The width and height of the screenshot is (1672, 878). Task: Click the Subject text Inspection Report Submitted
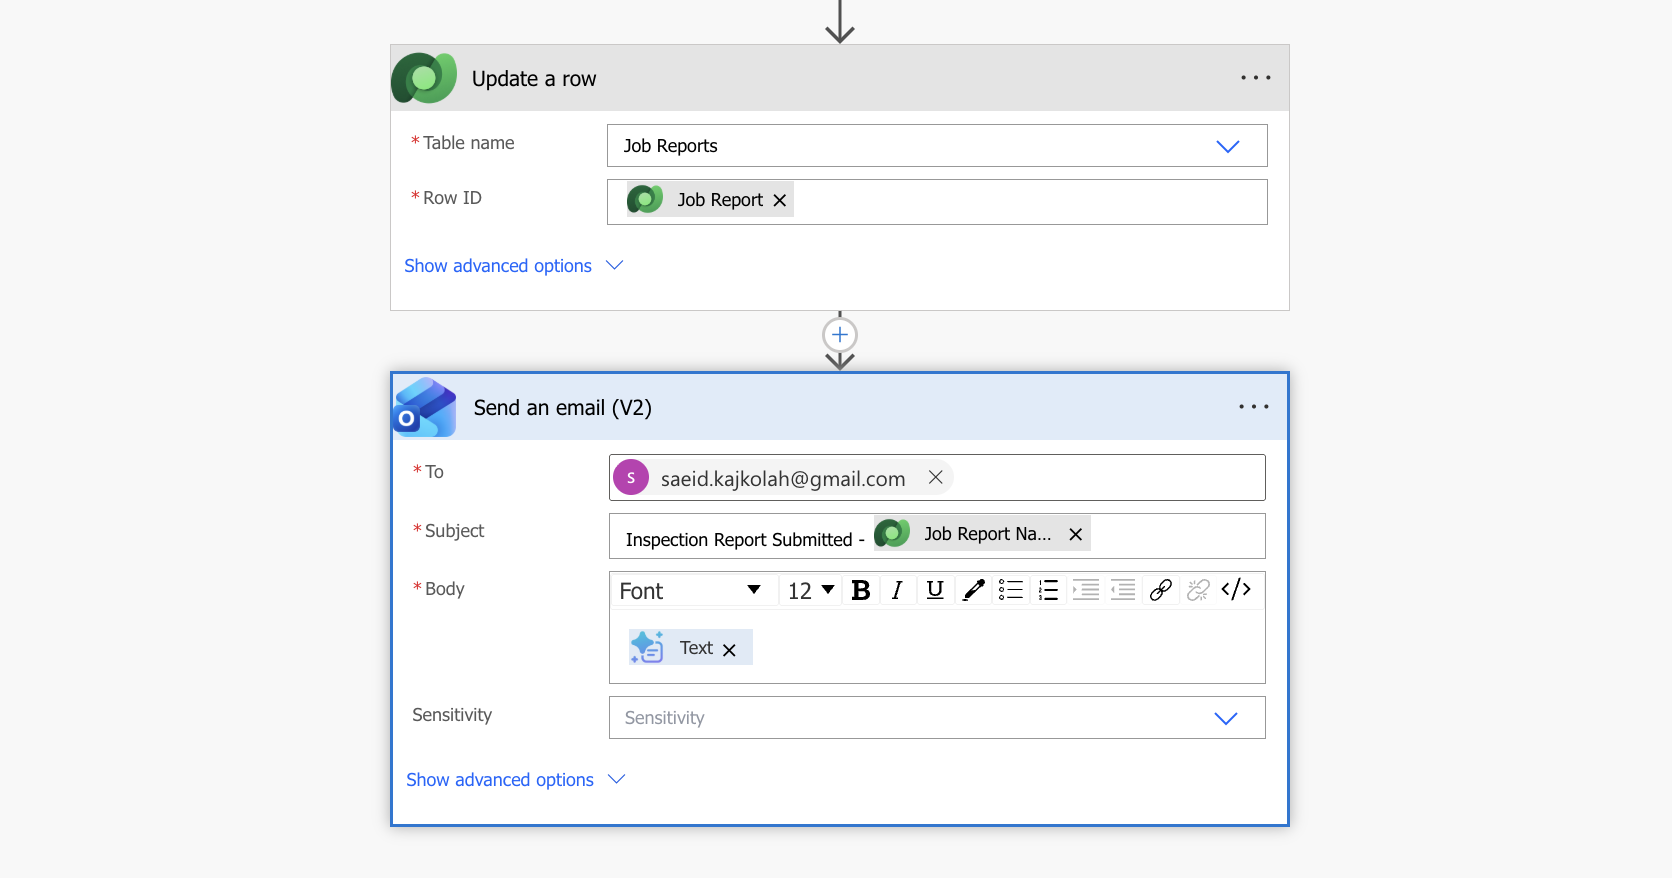738,540
